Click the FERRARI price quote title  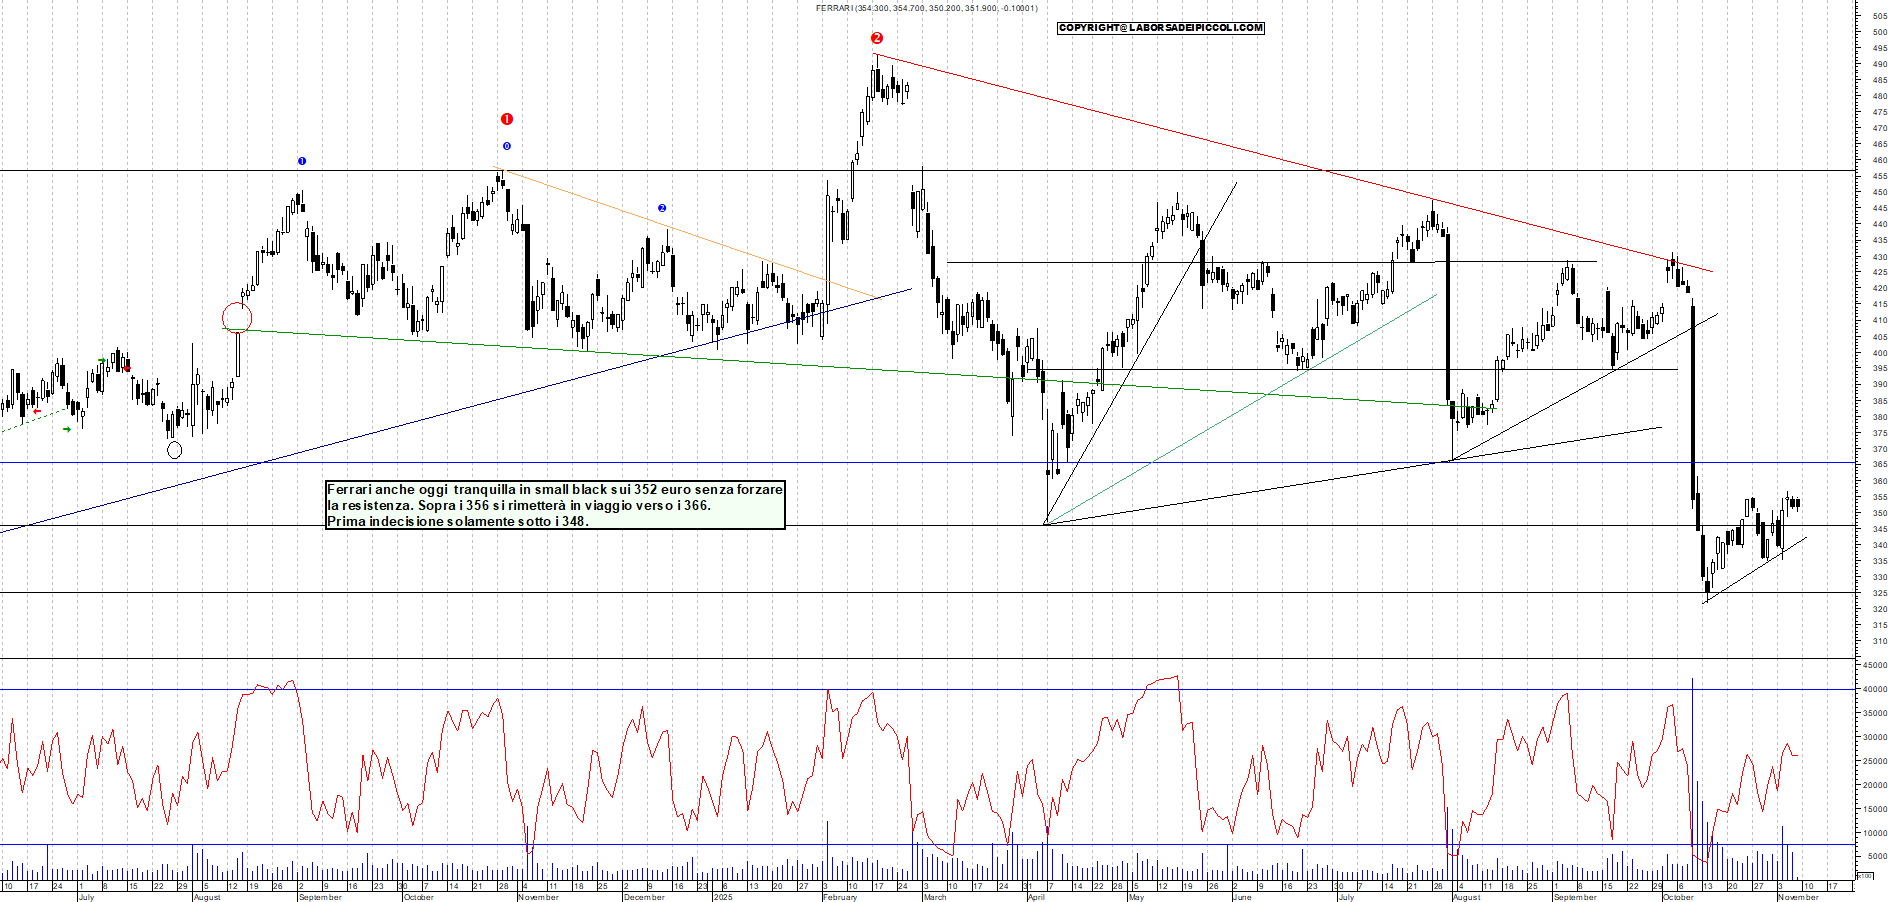click(925, 8)
